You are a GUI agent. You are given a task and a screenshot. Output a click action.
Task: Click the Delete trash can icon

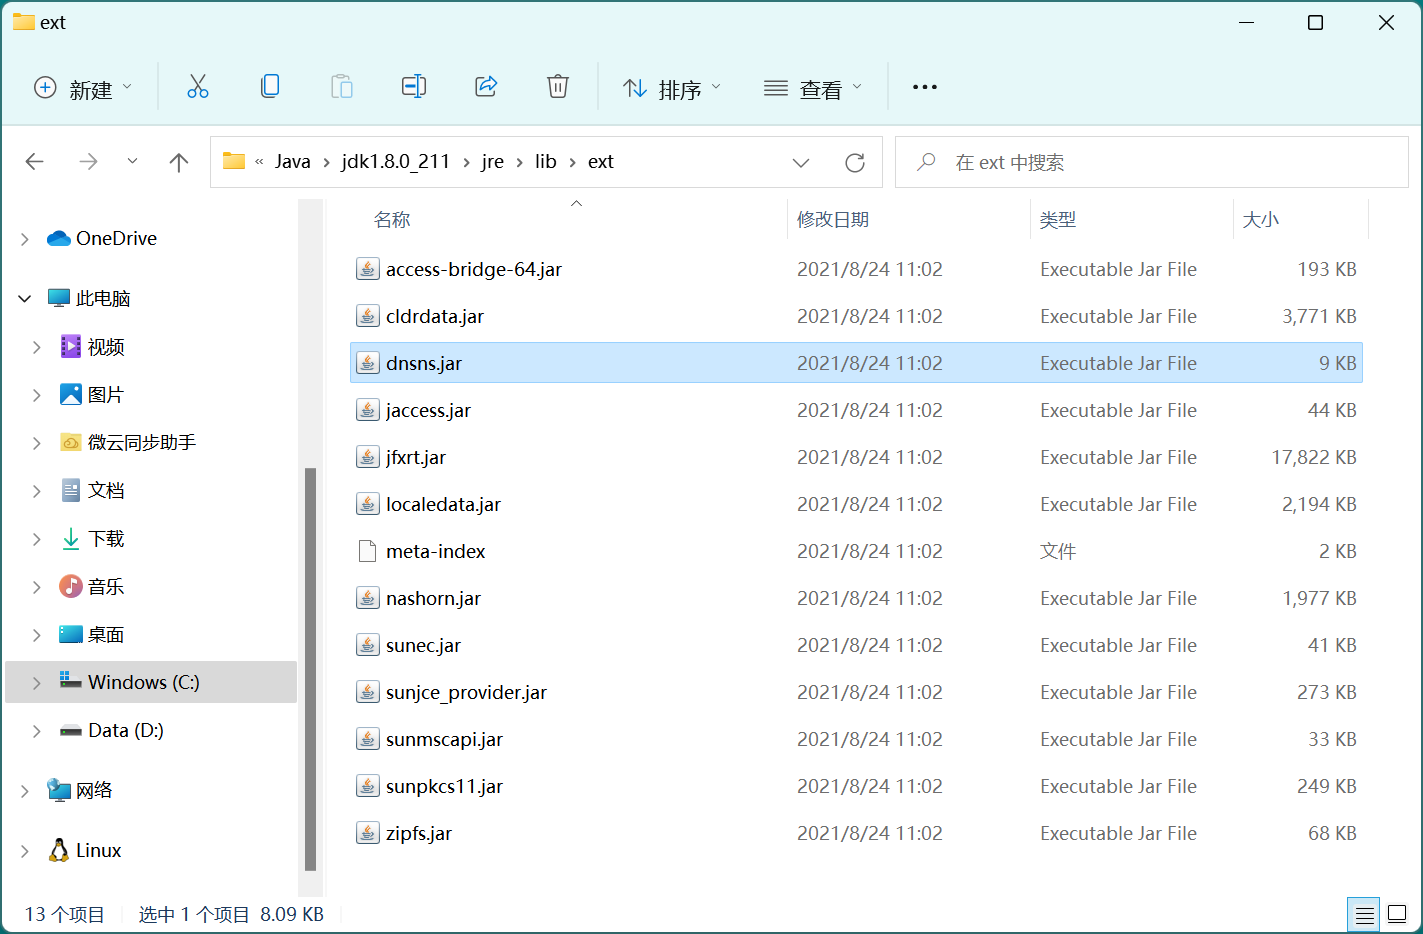tap(558, 87)
